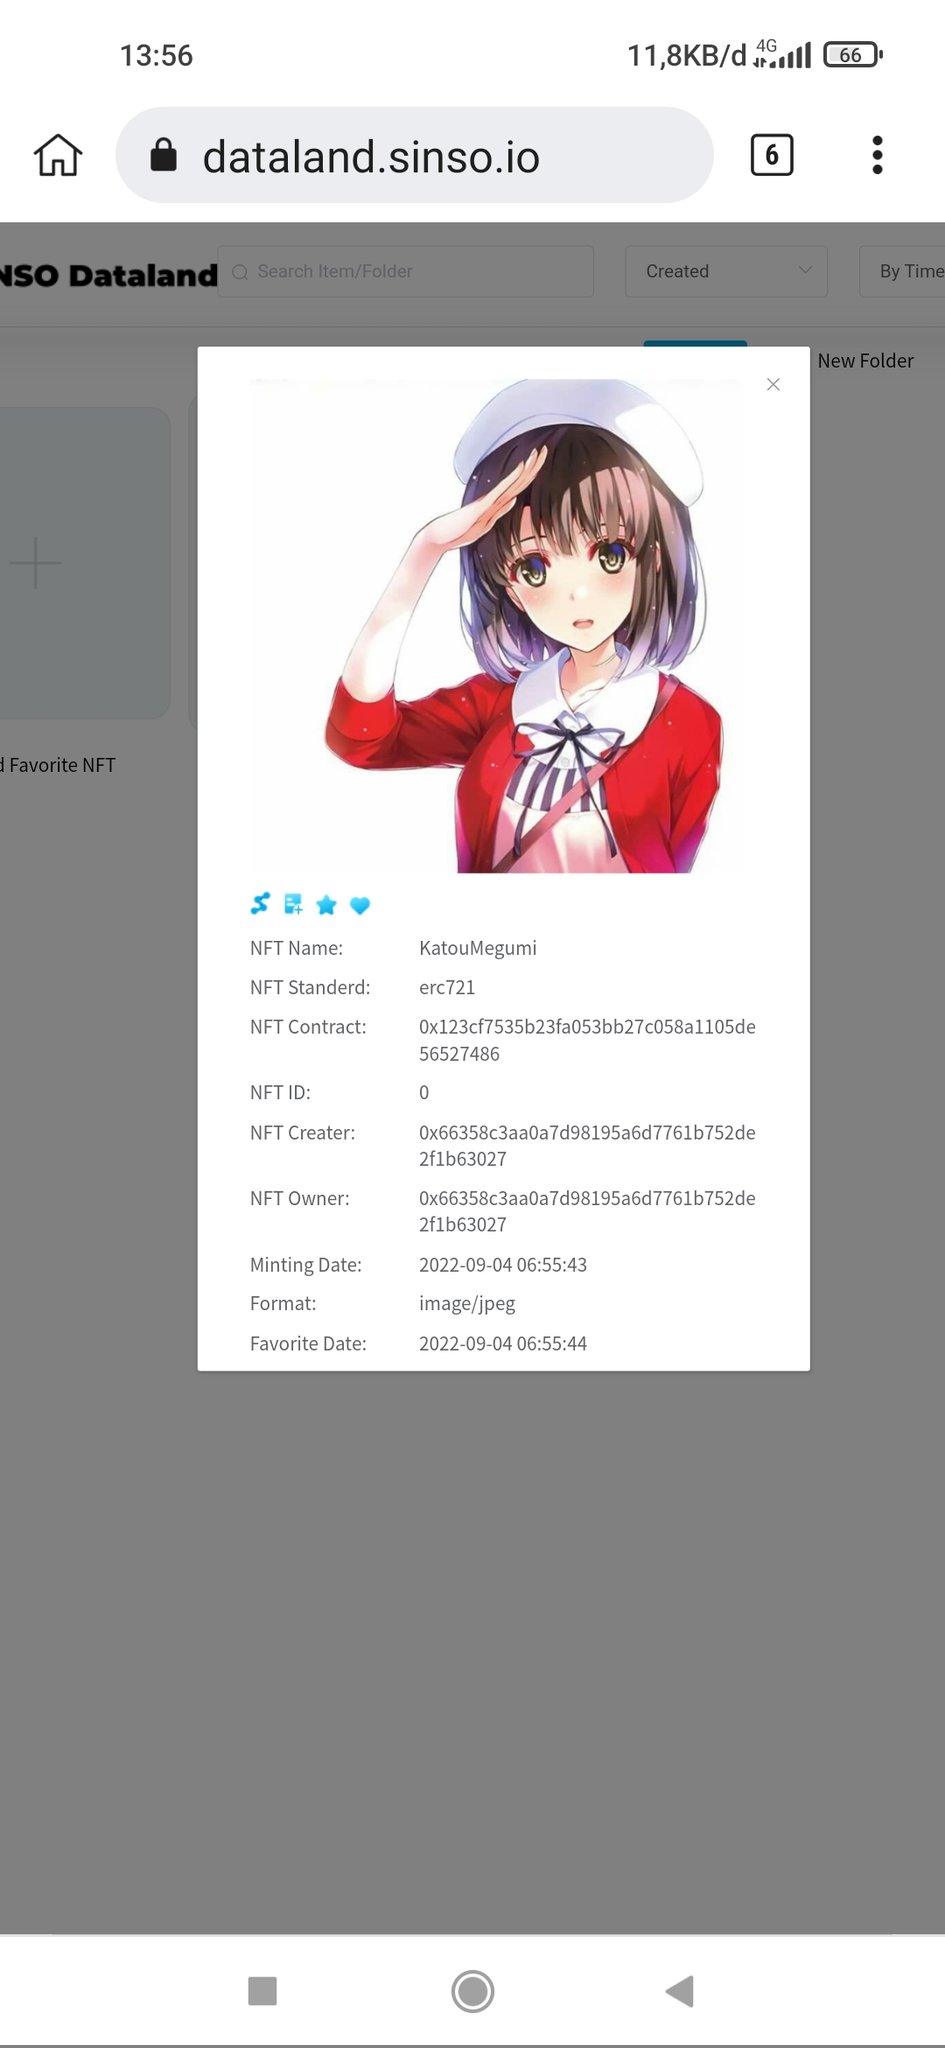
Task: Focus the Search Item/Folder field
Action: pyautogui.click(x=406, y=271)
